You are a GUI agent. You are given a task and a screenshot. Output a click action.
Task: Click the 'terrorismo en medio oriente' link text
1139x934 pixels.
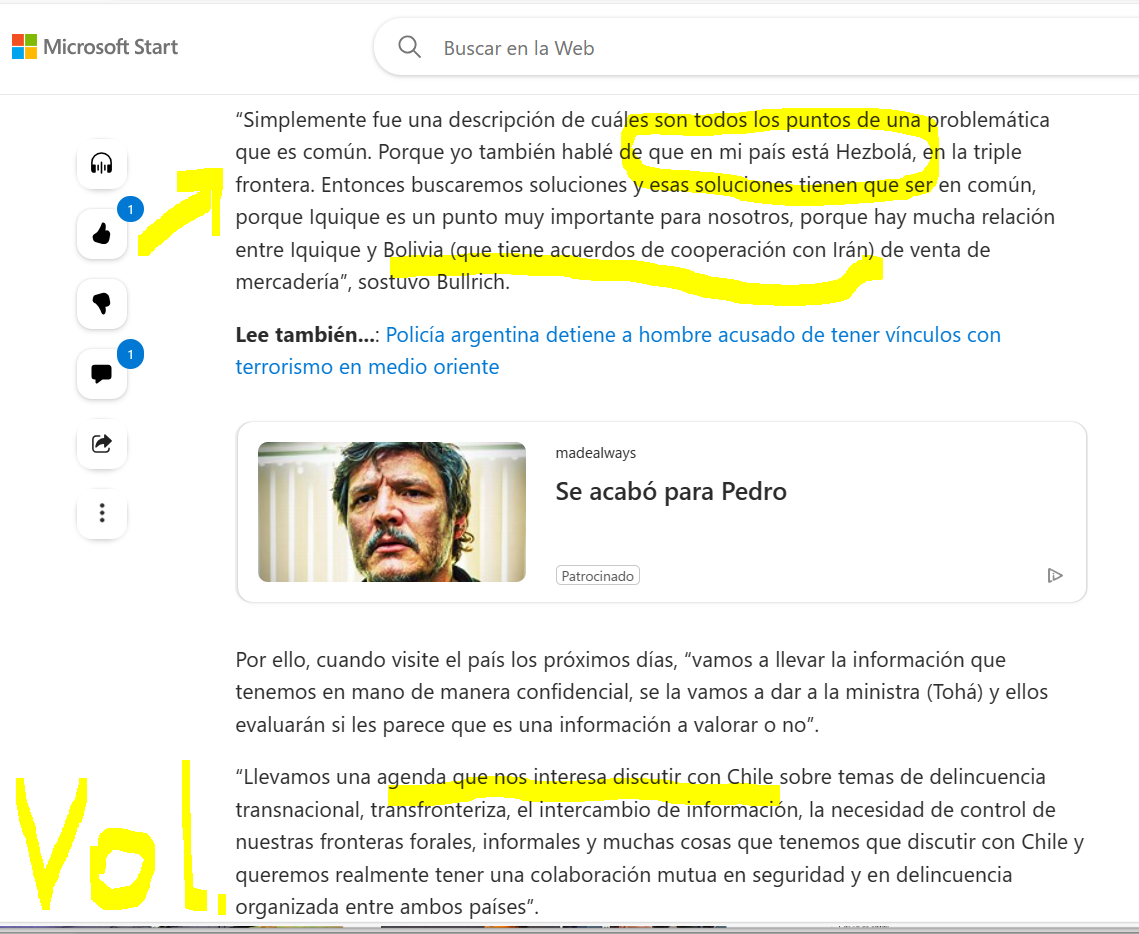point(367,367)
